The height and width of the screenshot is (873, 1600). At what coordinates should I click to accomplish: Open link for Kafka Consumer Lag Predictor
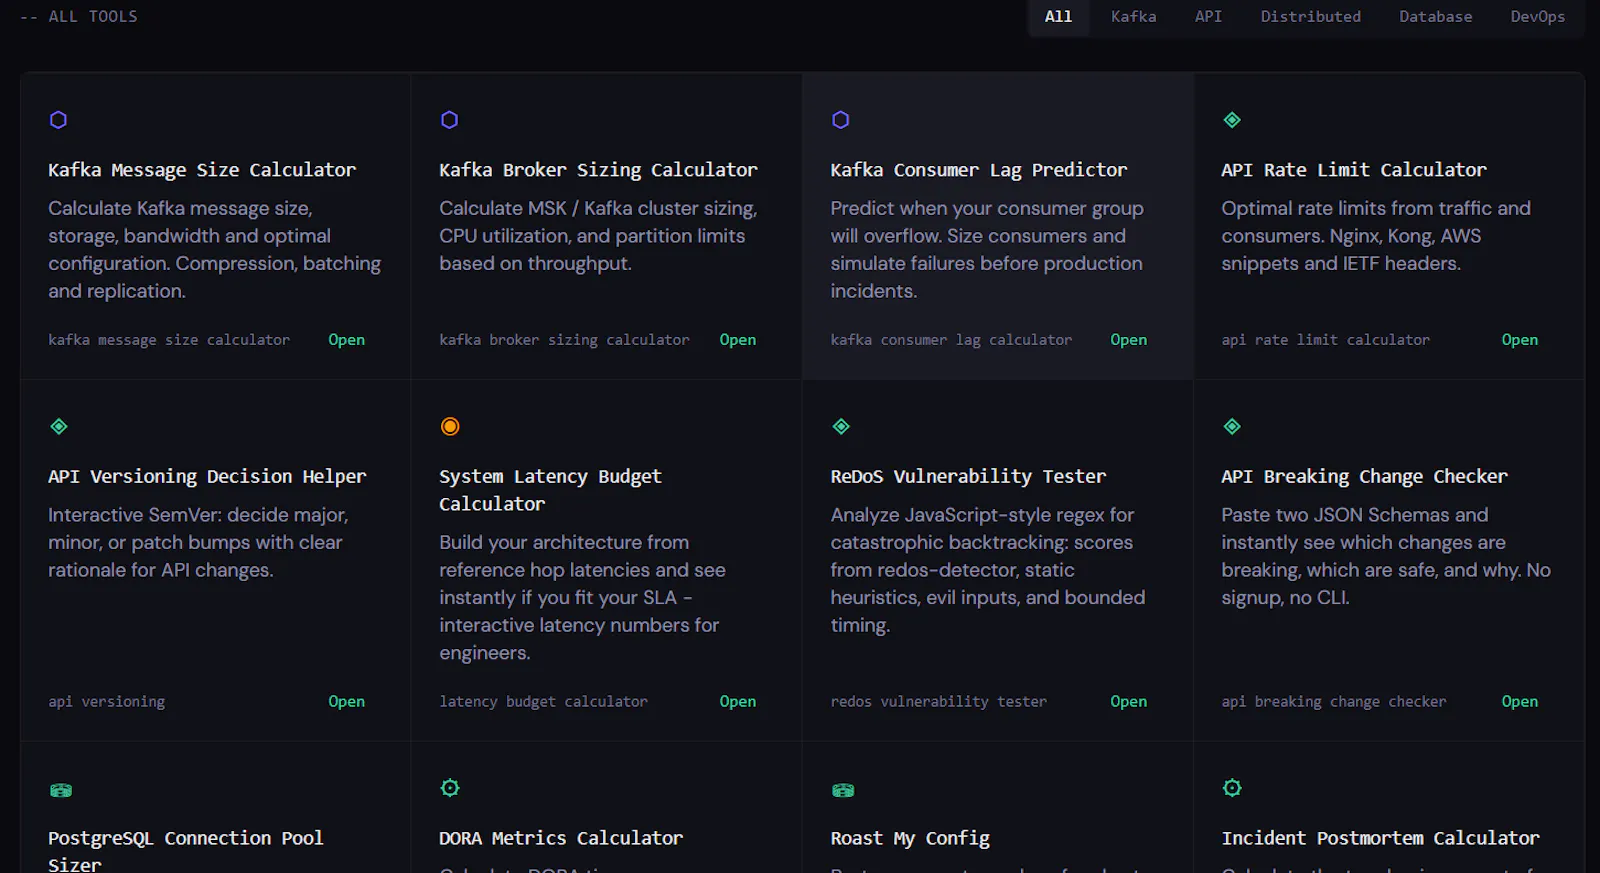click(1128, 340)
